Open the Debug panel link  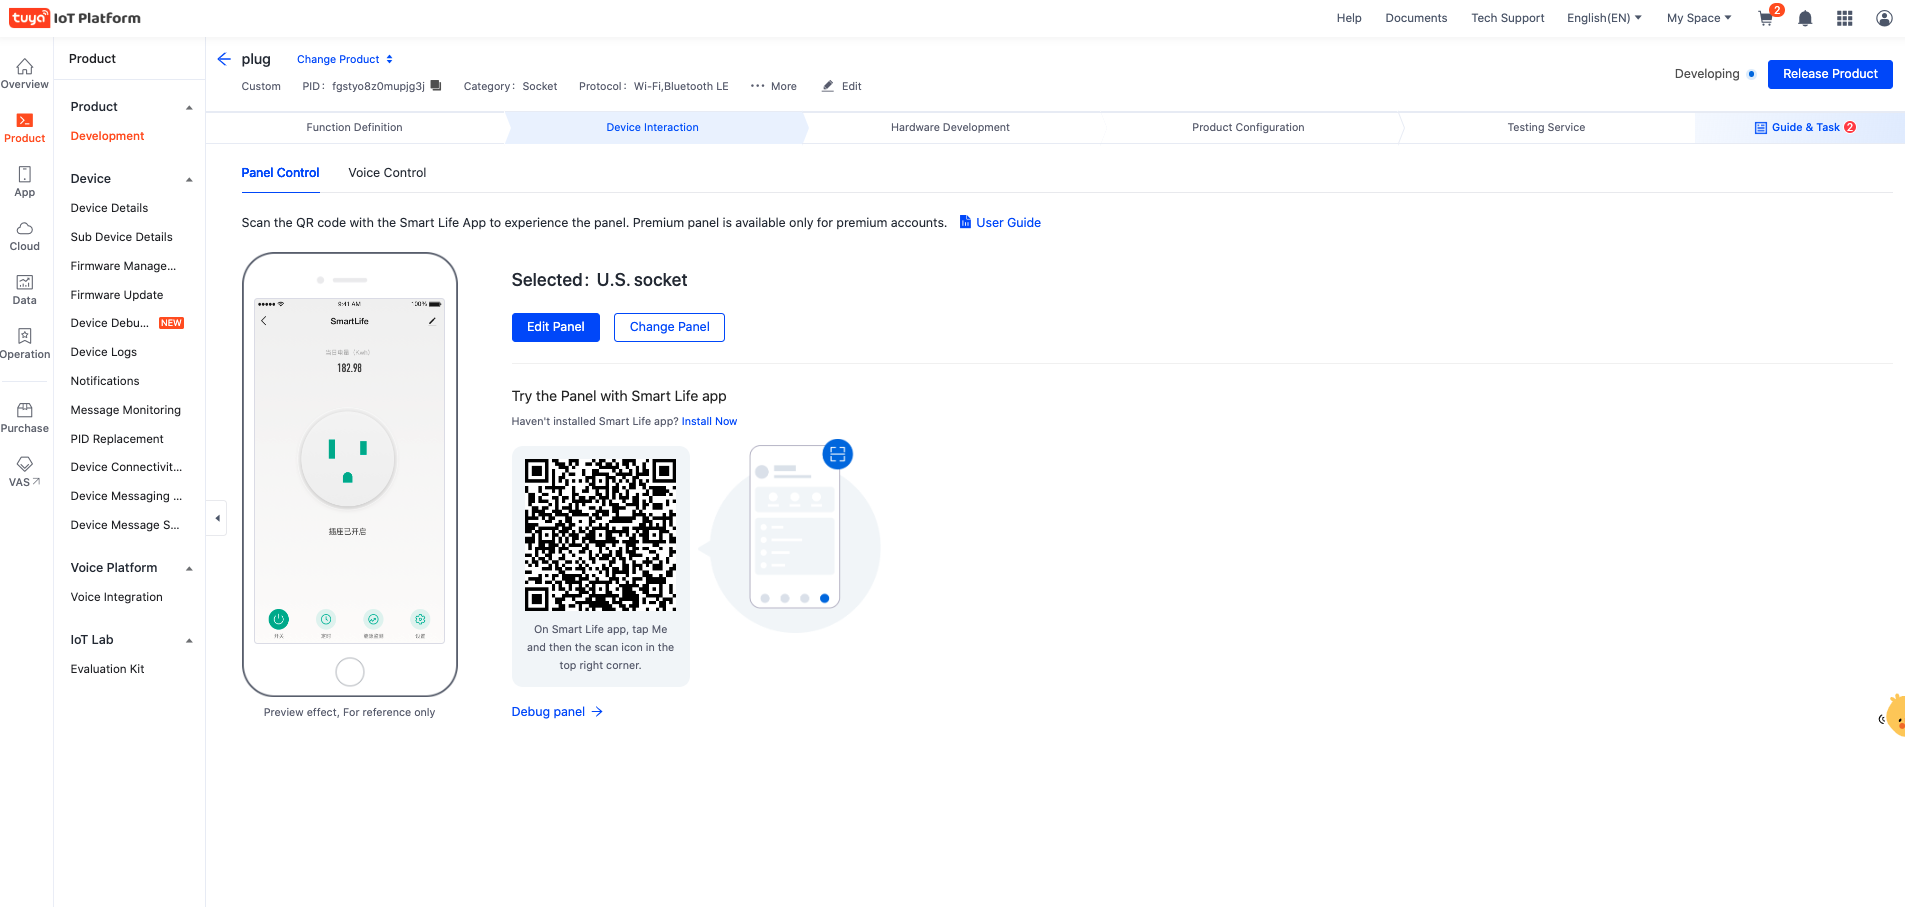557,712
